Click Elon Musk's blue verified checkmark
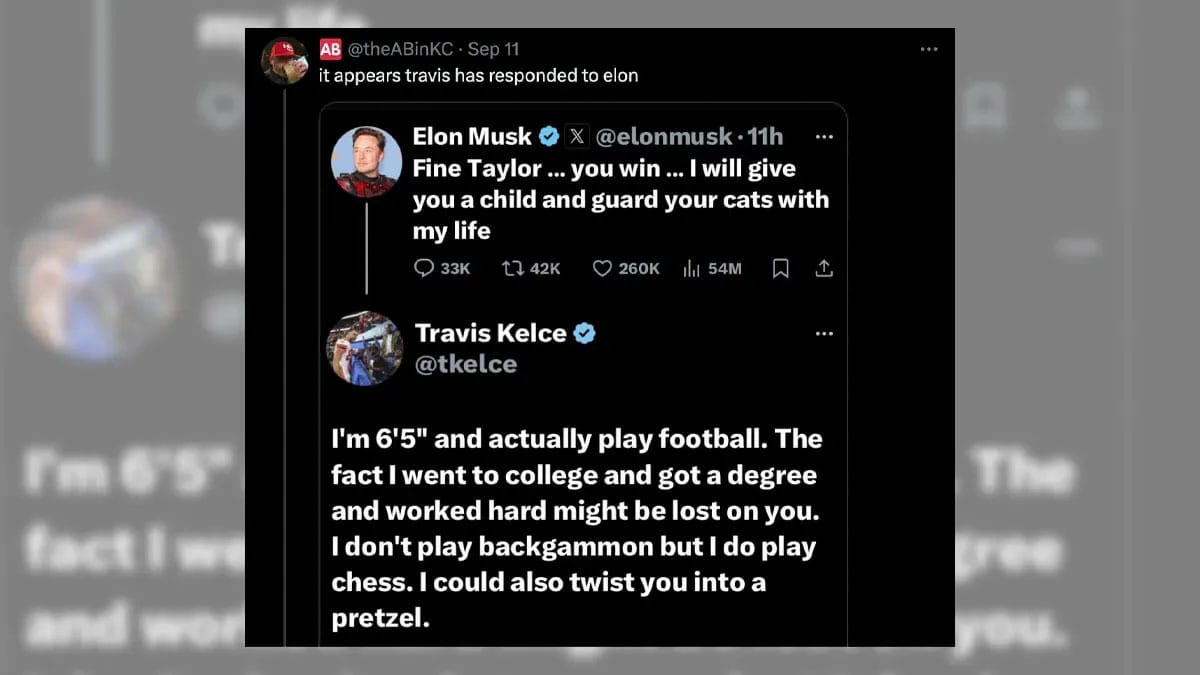Screen dimensions: 1200x675 pyautogui.click(x=549, y=137)
